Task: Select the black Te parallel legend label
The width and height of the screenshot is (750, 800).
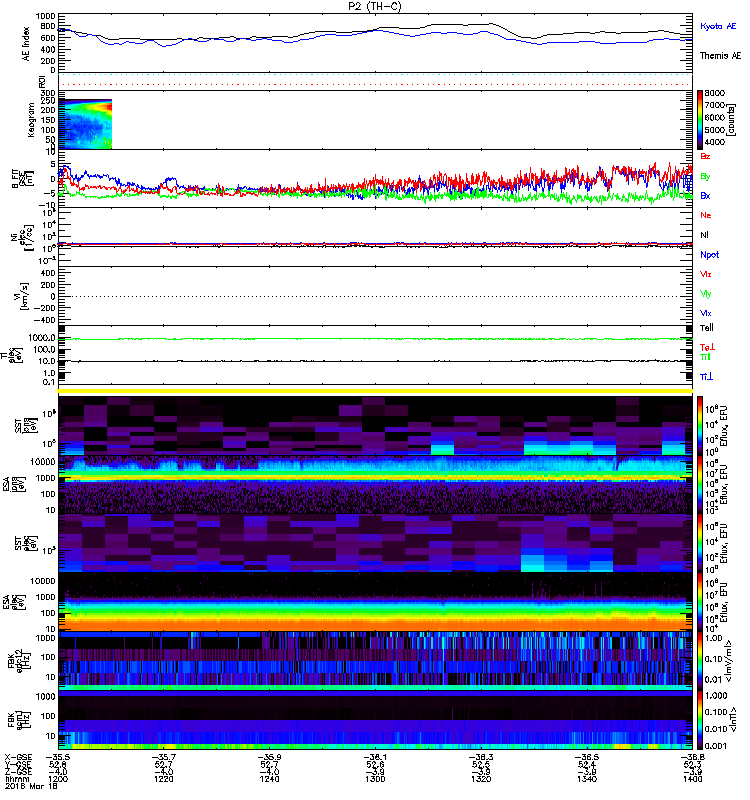Action: pyautogui.click(x=707, y=328)
